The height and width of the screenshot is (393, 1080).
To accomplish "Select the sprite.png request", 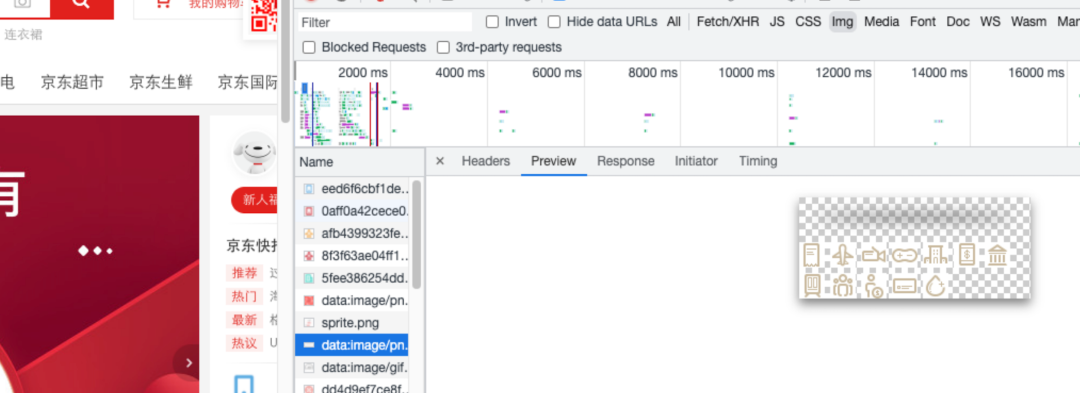I will point(352,322).
